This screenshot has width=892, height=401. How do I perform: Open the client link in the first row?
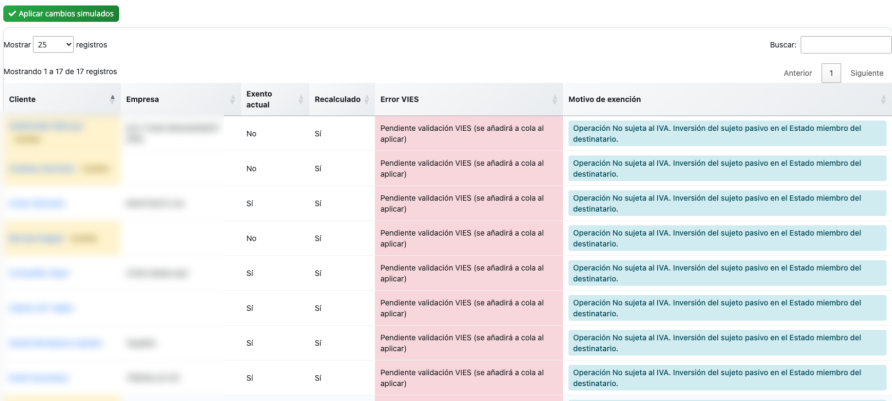click(x=45, y=127)
